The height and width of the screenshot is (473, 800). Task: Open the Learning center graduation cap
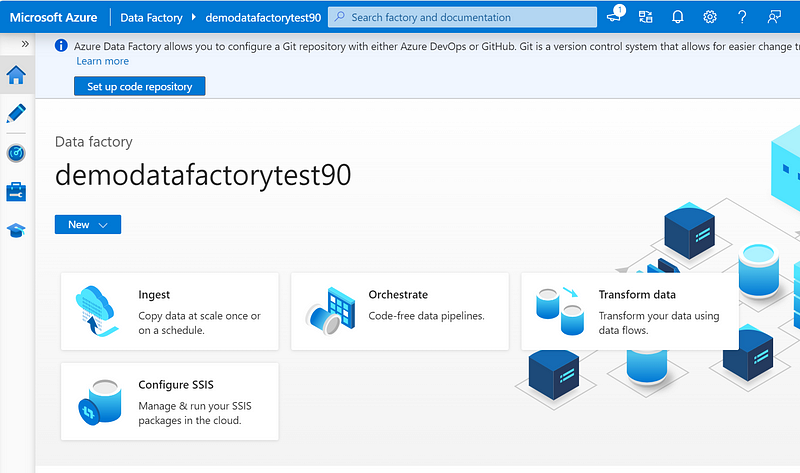[16, 231]
